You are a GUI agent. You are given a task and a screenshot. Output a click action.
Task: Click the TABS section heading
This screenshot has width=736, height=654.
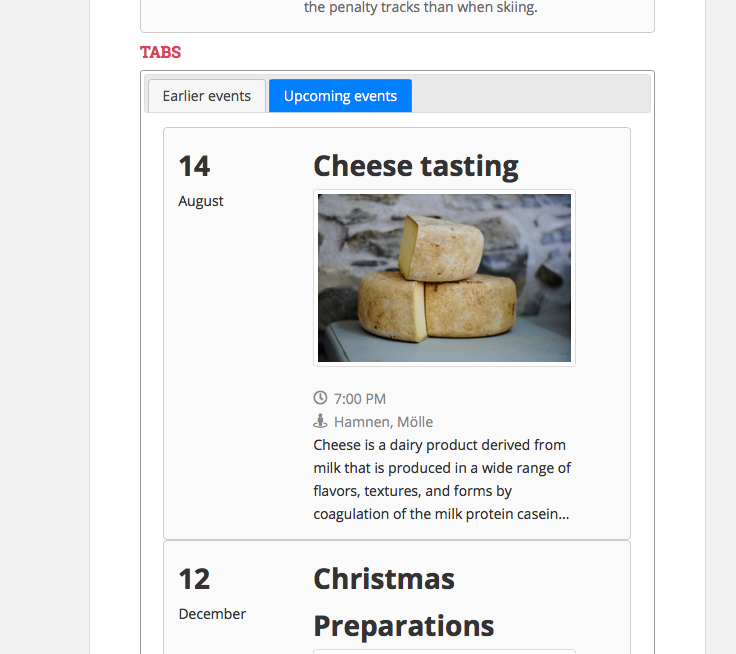161,52
